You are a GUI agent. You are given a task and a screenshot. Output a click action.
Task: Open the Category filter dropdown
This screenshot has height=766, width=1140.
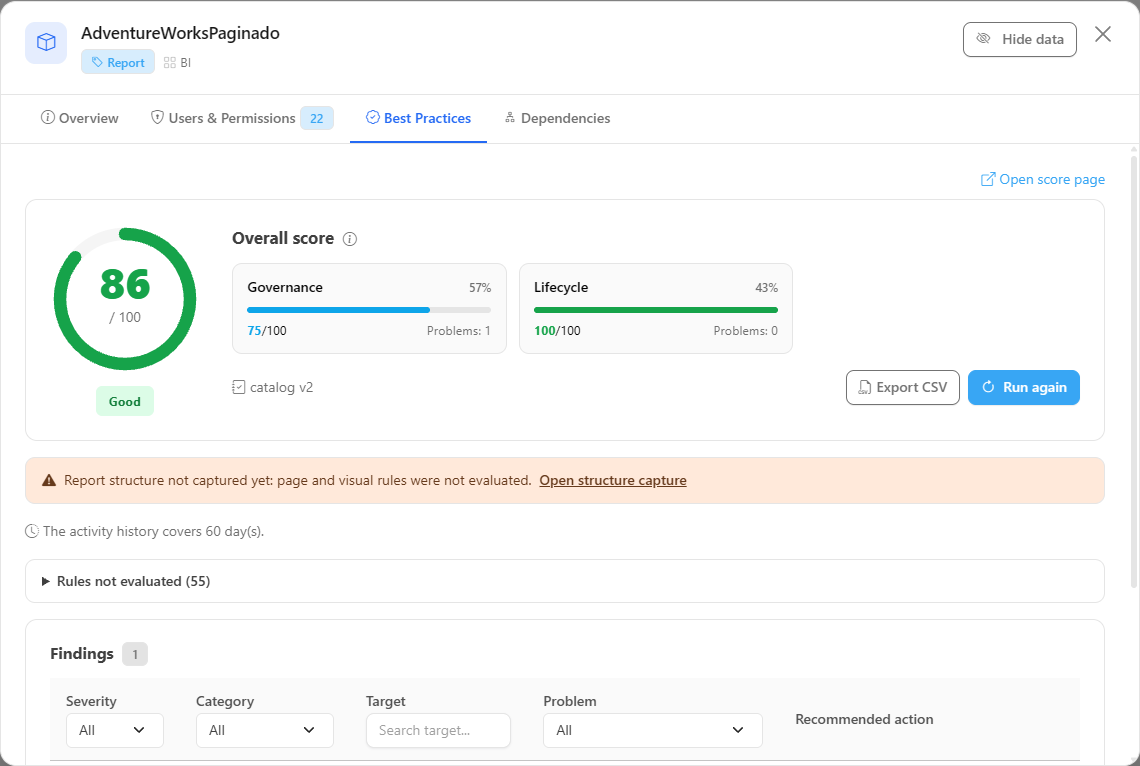pyautogui.click(x=265, y=730)
